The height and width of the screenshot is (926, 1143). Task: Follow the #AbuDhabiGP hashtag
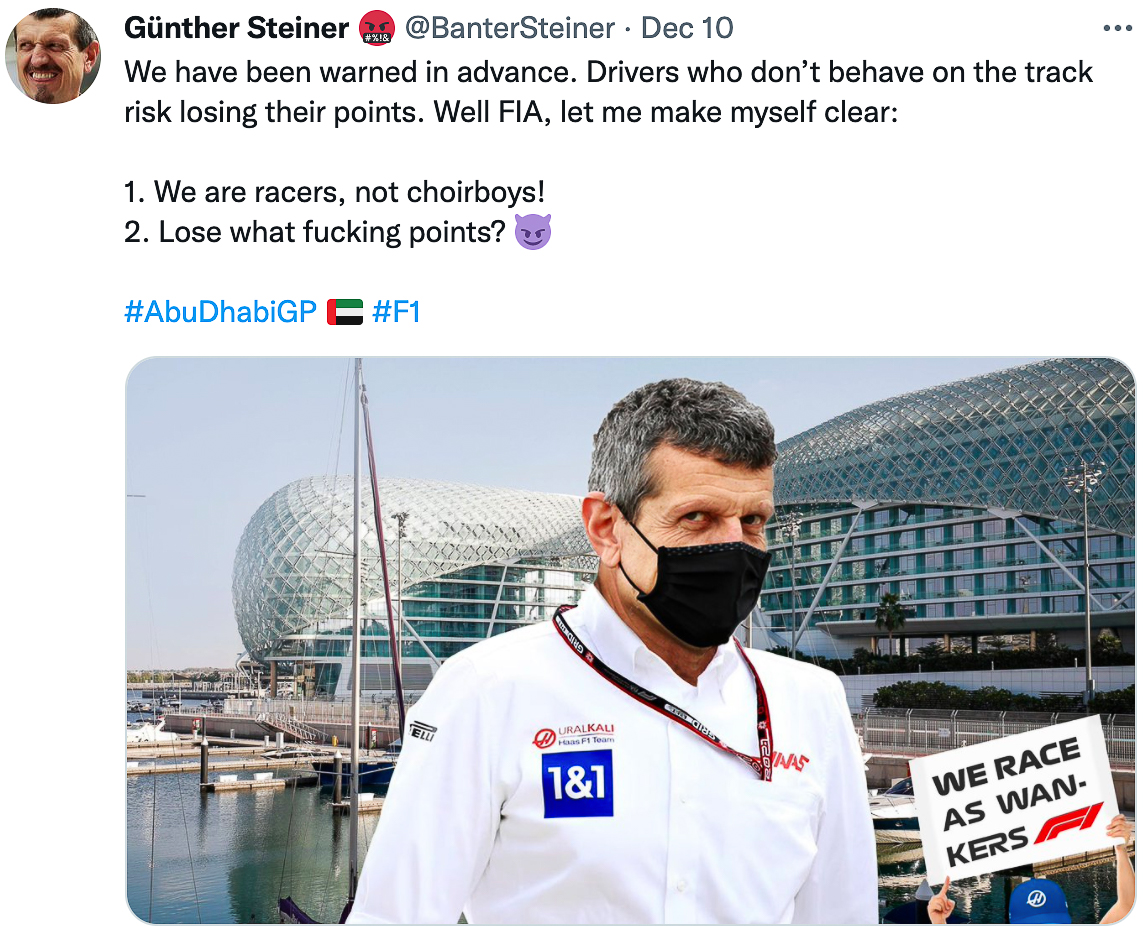click(x=220, y=311)
